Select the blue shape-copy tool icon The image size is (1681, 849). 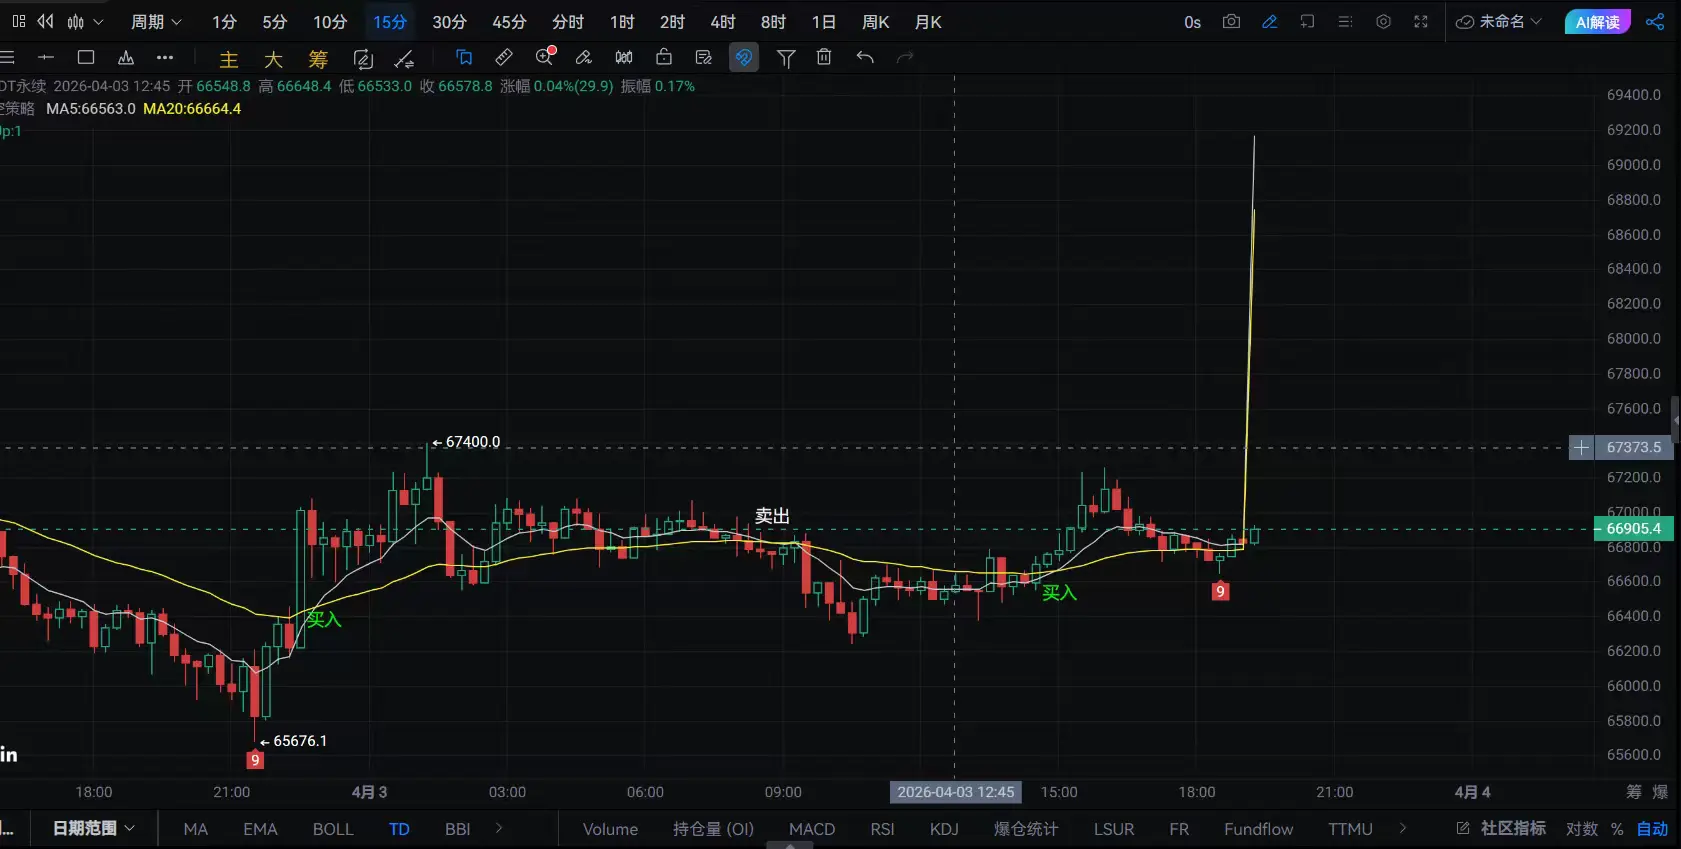click(x=464, y=57)
